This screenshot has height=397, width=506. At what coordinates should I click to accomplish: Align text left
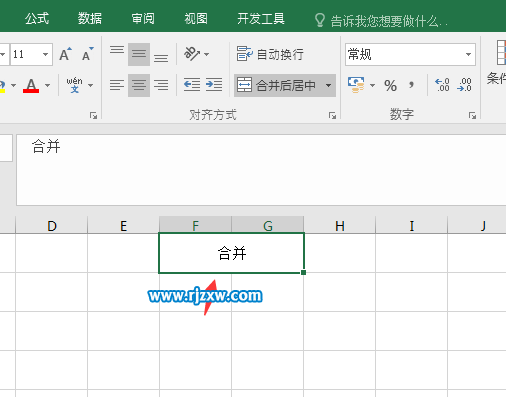click(x=117, y=85)
